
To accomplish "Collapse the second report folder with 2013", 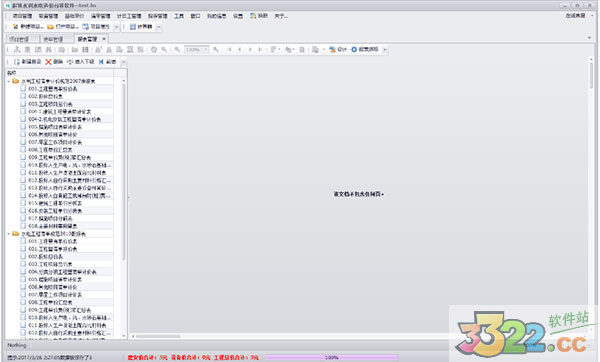I will click(8, 233).
